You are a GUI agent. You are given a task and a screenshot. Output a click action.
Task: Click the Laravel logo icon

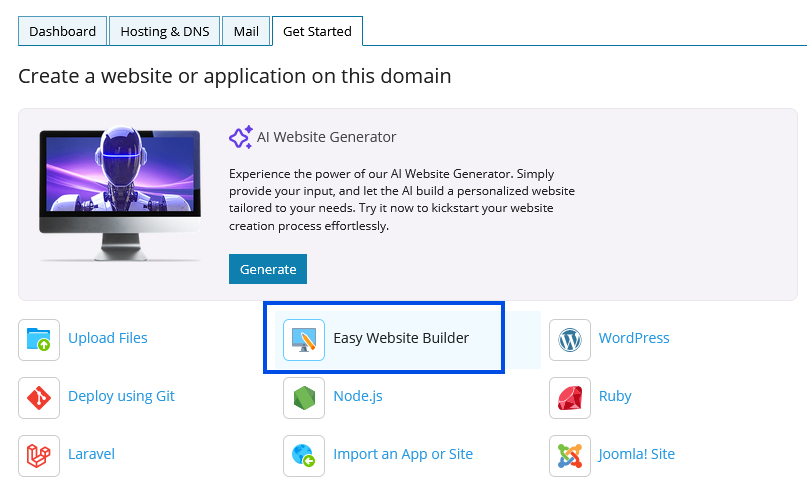point(39,456)
